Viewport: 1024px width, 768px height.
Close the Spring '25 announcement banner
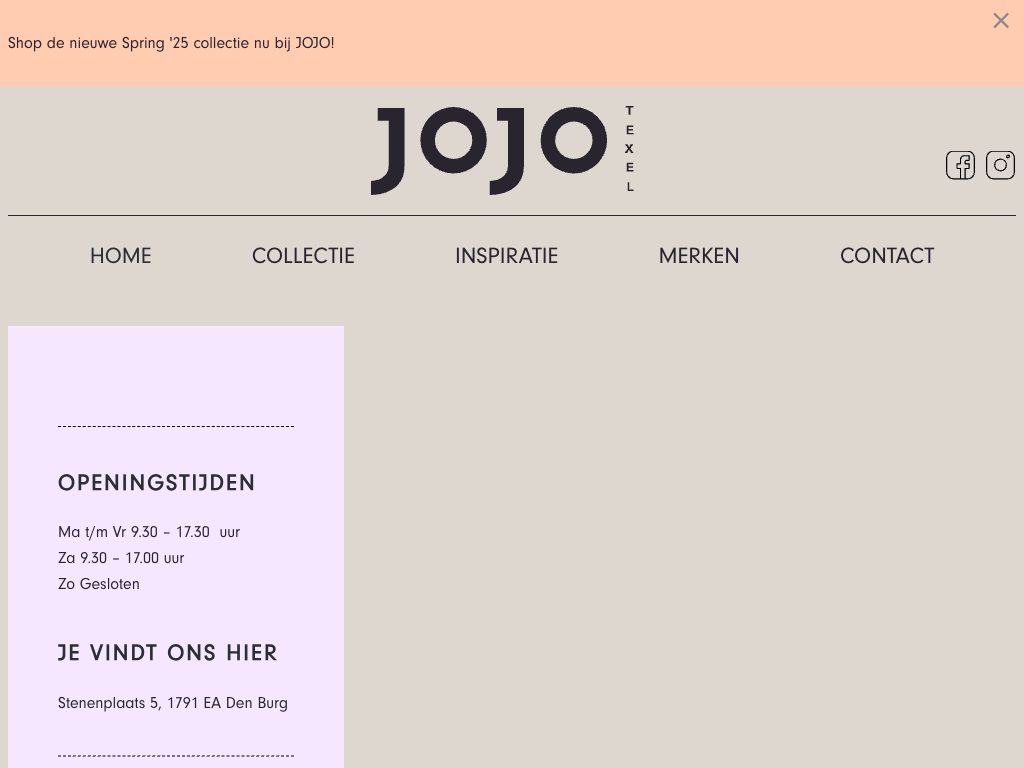[1000, 21]
